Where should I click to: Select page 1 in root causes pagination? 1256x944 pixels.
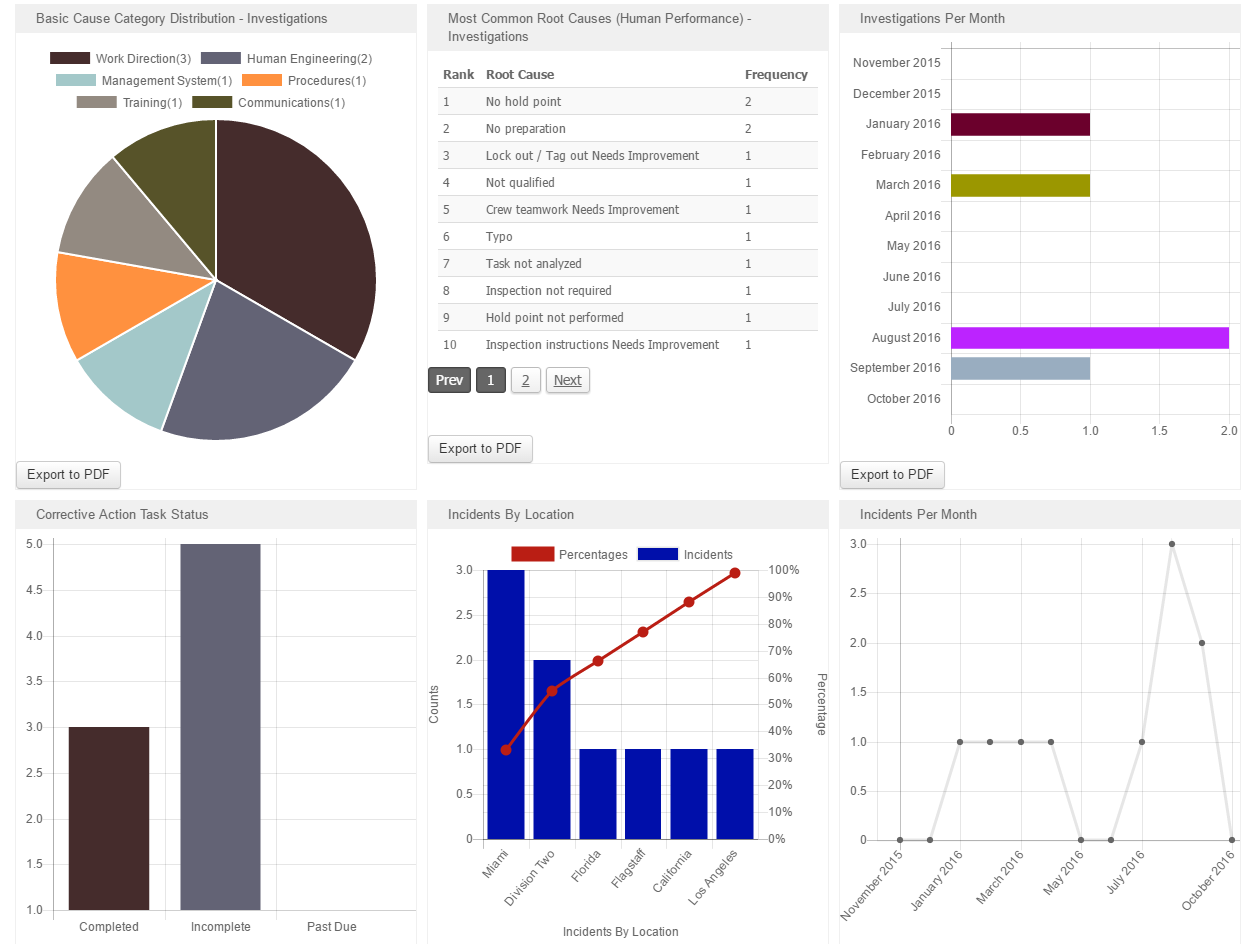(490, 380)
